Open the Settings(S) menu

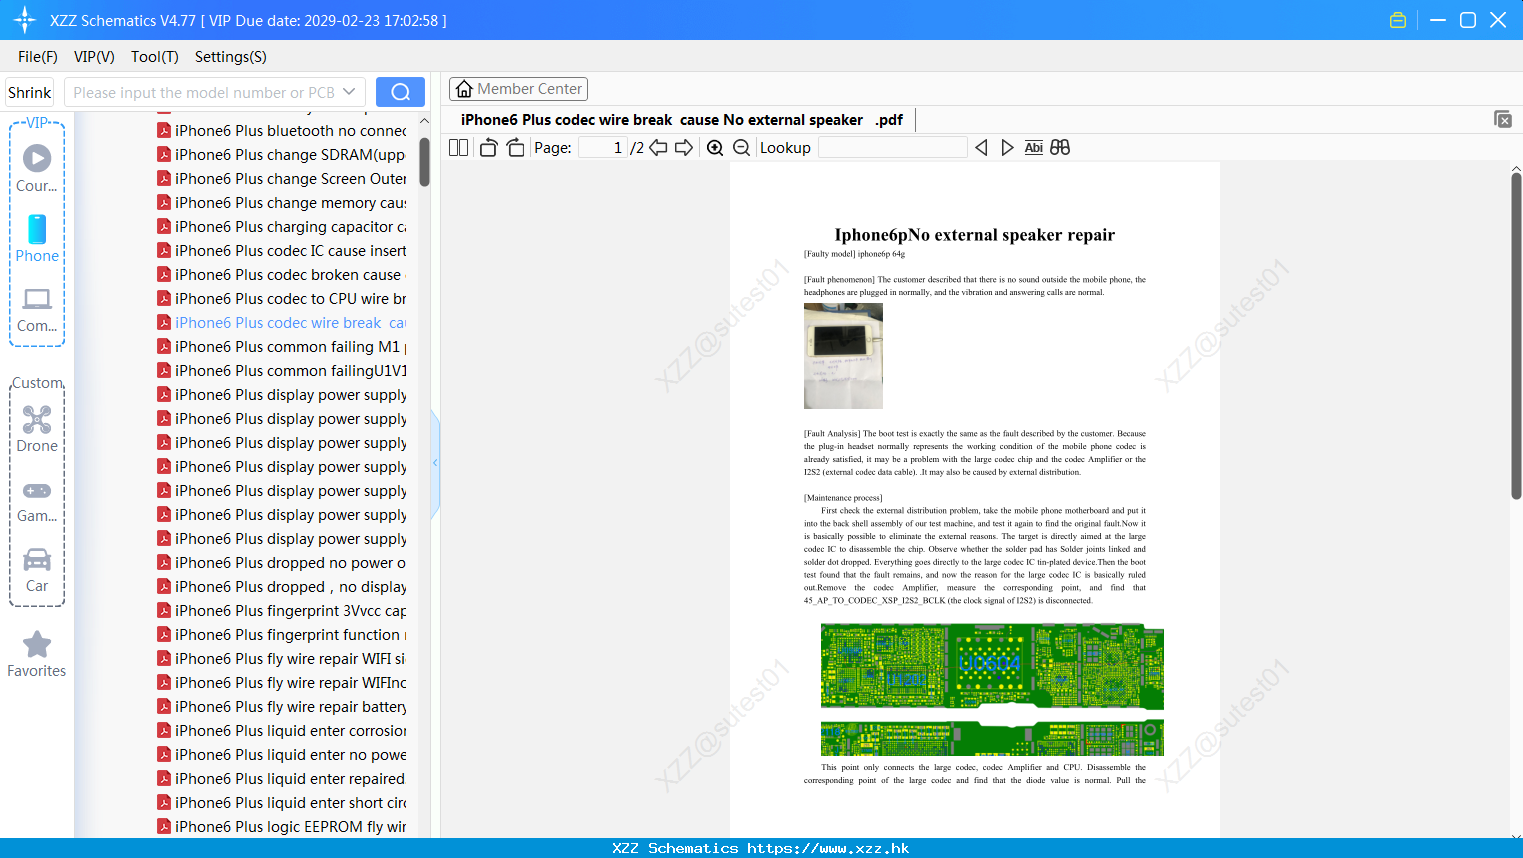tap(231, 57)
